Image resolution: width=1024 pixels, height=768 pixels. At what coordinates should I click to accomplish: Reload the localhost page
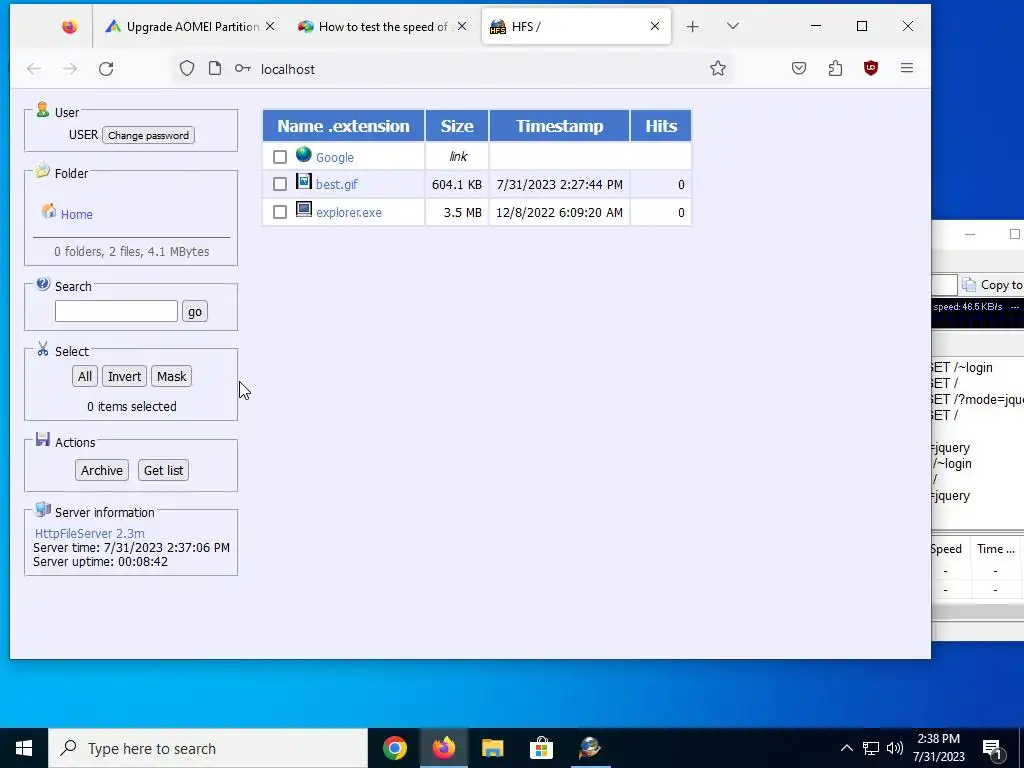pyautogui.click(x=106, y=69)
